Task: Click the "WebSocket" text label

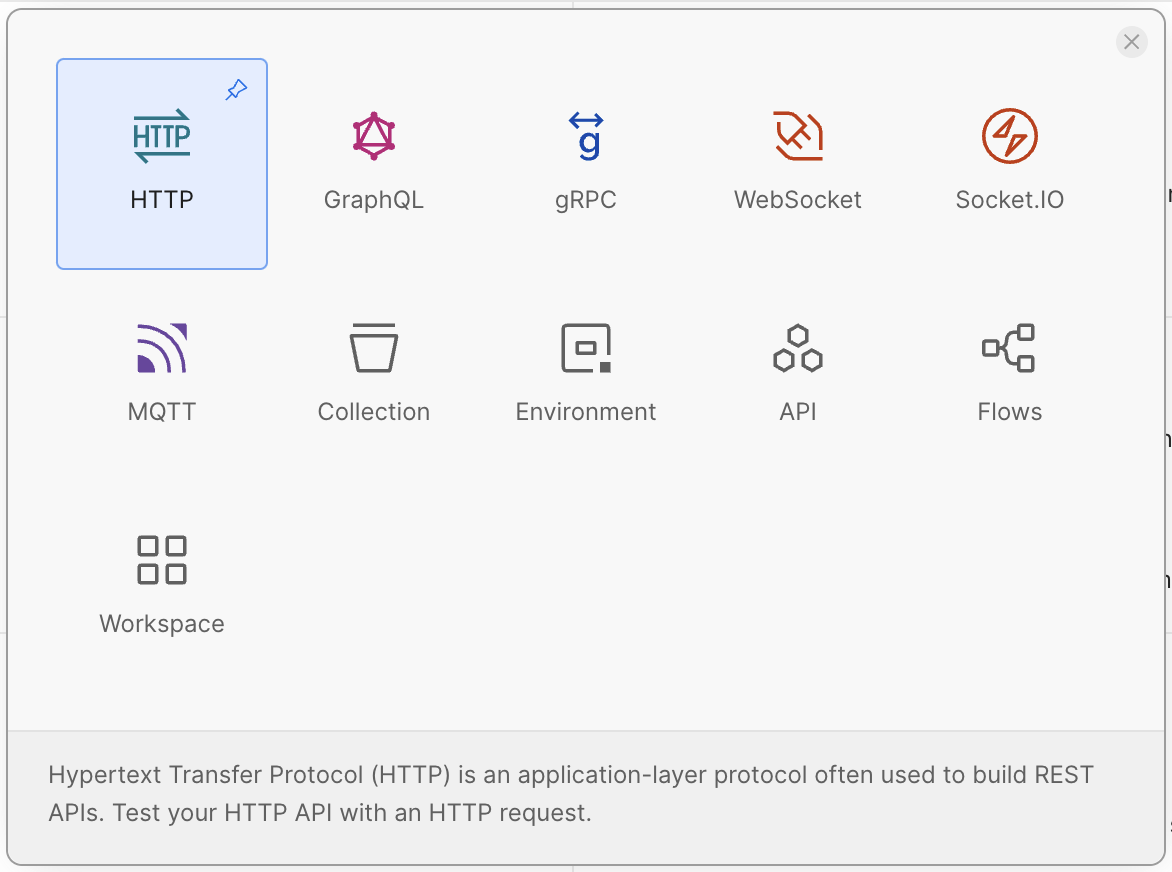Action: pyautogui.click(x=798, y=200)
